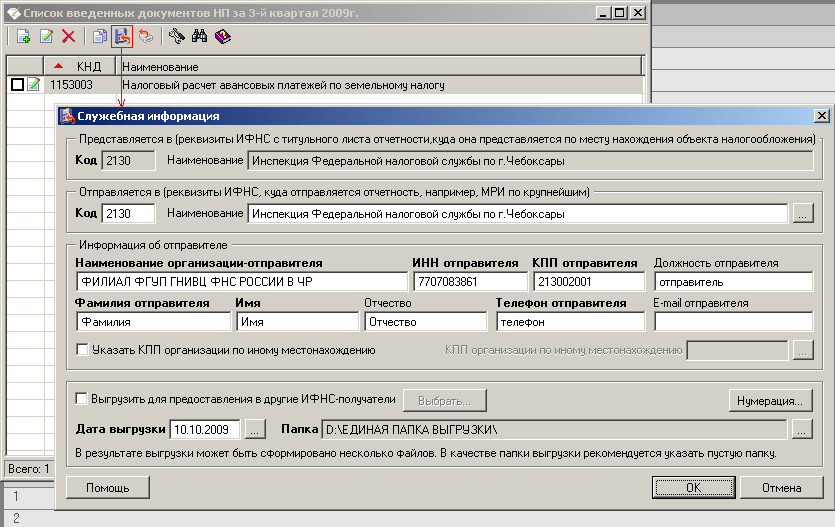Check export to other IFNS recipients option
Image resolution: width=835 pixels, height=527 pixels.
point(81,398)
